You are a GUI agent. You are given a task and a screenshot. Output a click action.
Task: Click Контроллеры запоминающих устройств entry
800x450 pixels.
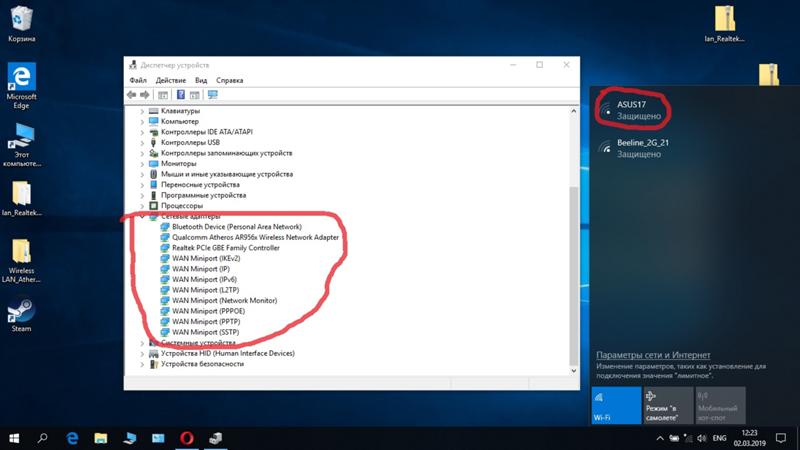pyautogui.click(x=227, y=153)
